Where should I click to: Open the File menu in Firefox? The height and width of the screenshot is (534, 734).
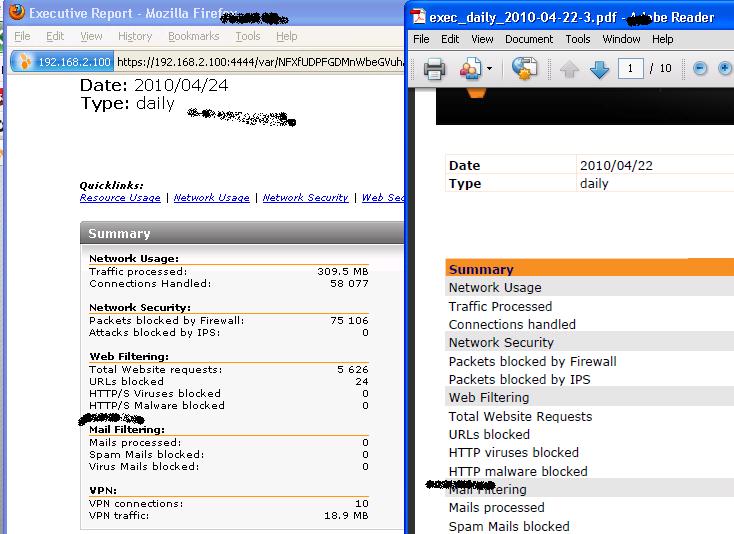(22, 36)
